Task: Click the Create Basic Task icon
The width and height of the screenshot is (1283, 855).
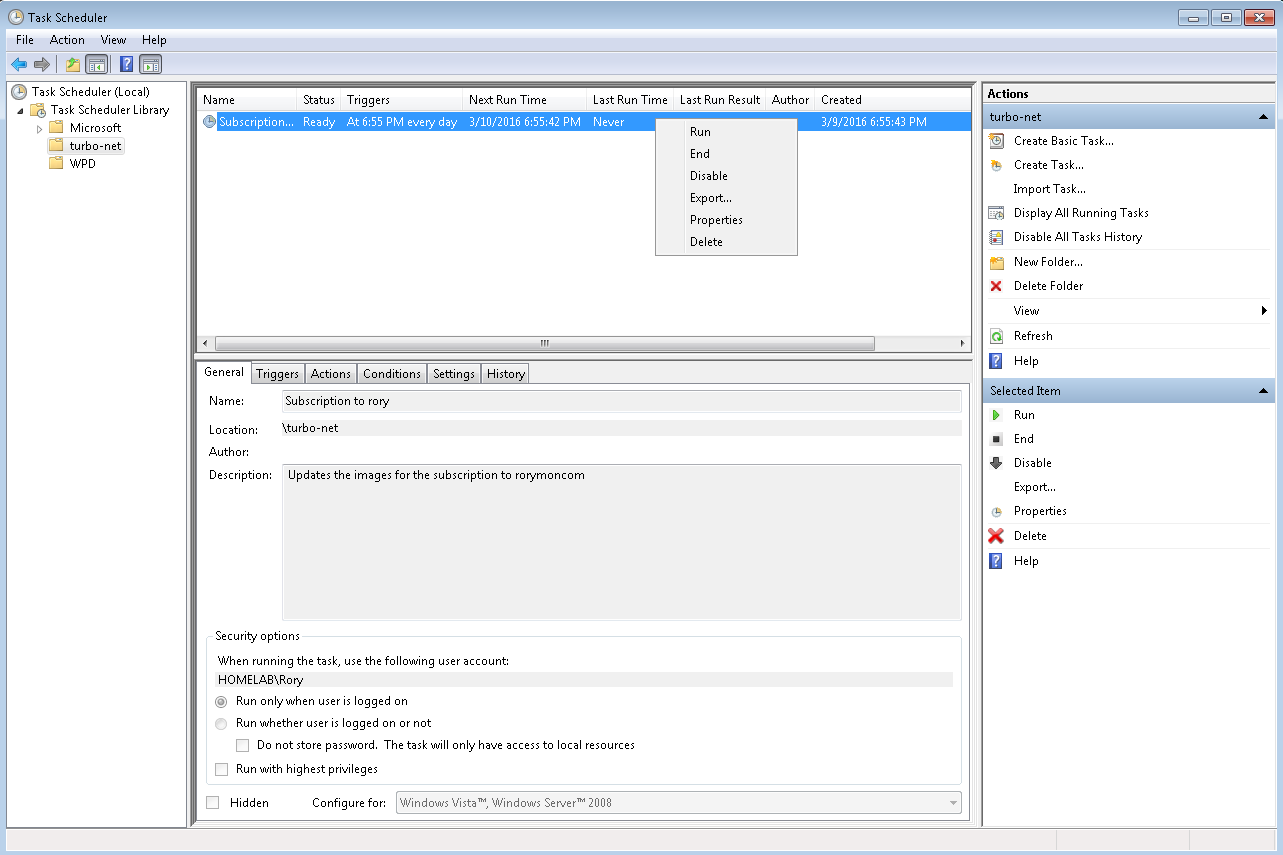Action: point(994,141)
